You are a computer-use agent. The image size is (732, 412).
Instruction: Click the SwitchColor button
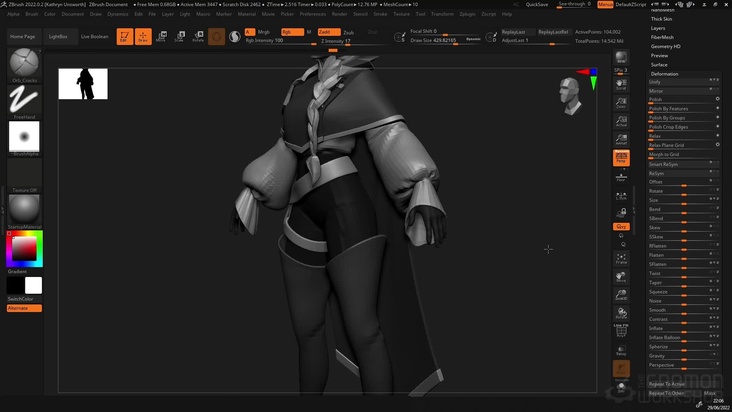tap(21, 299)
